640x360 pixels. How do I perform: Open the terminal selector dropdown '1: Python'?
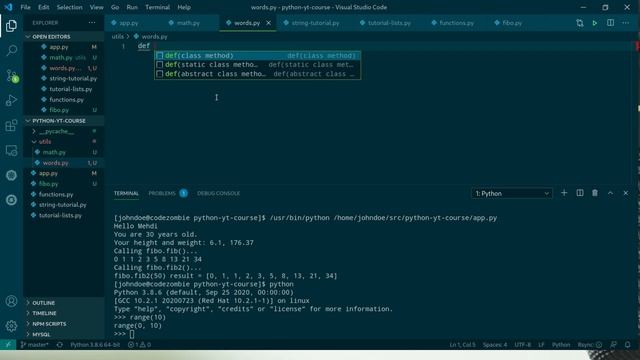click(x=512, y=193)
